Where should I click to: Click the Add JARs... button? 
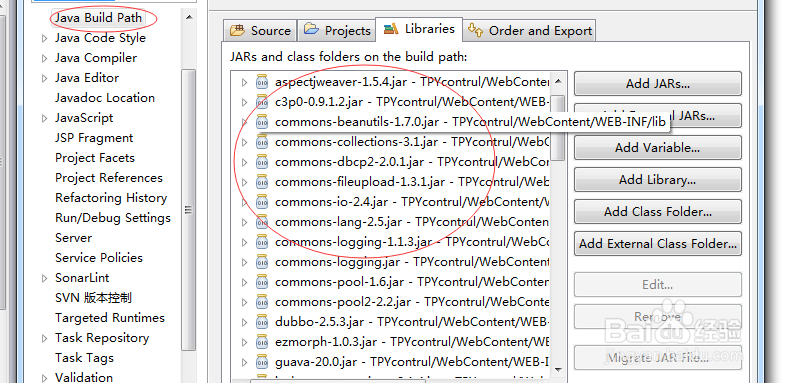(658, 83)
